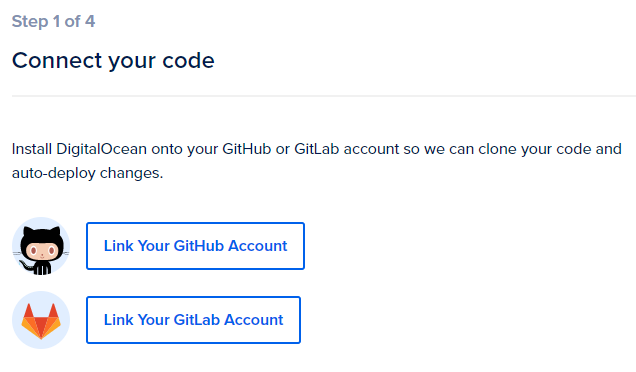The width and height of the screenshot is (636, 372).
Task: Click the word GitLab in the description text
Action: click(317, 149)
